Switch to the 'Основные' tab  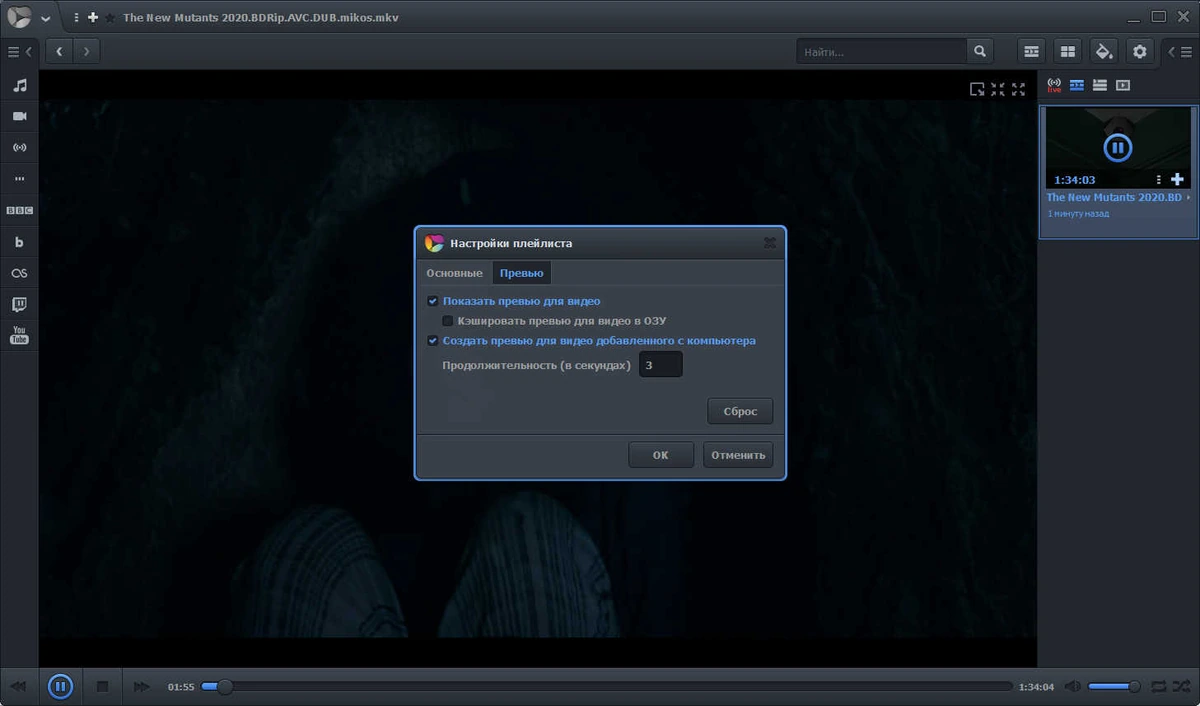pos(454,273)
